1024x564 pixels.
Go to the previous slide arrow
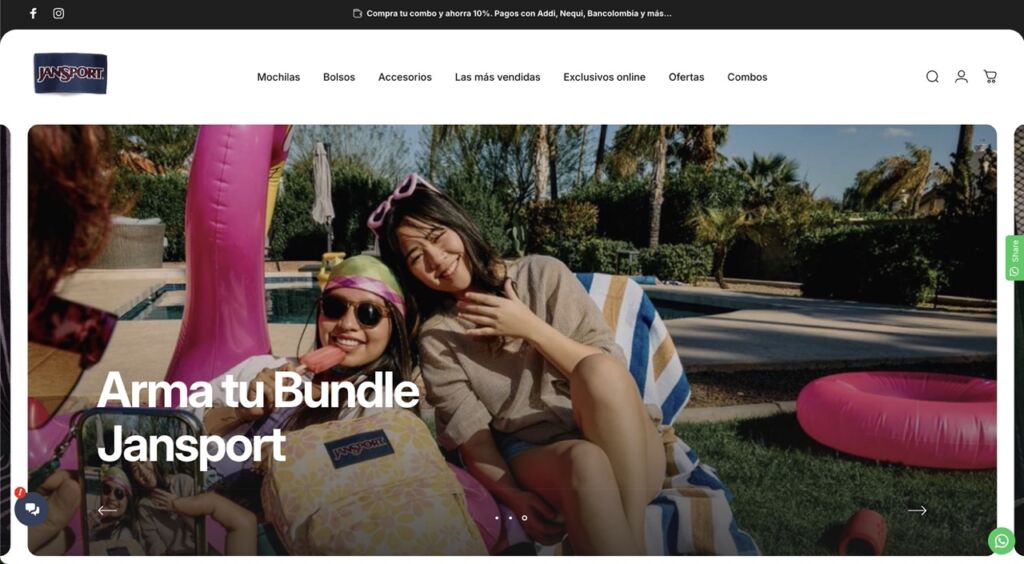[107, 510]
